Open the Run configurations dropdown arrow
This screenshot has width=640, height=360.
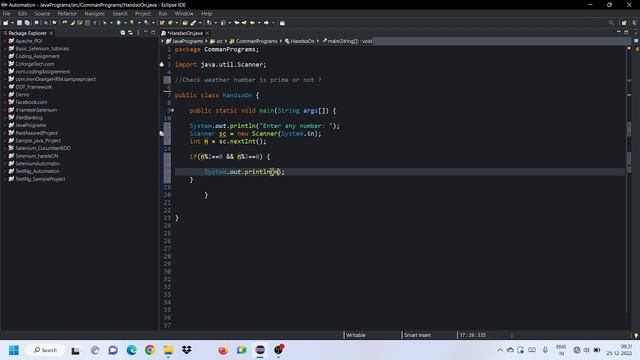click(x=125, y=23)
